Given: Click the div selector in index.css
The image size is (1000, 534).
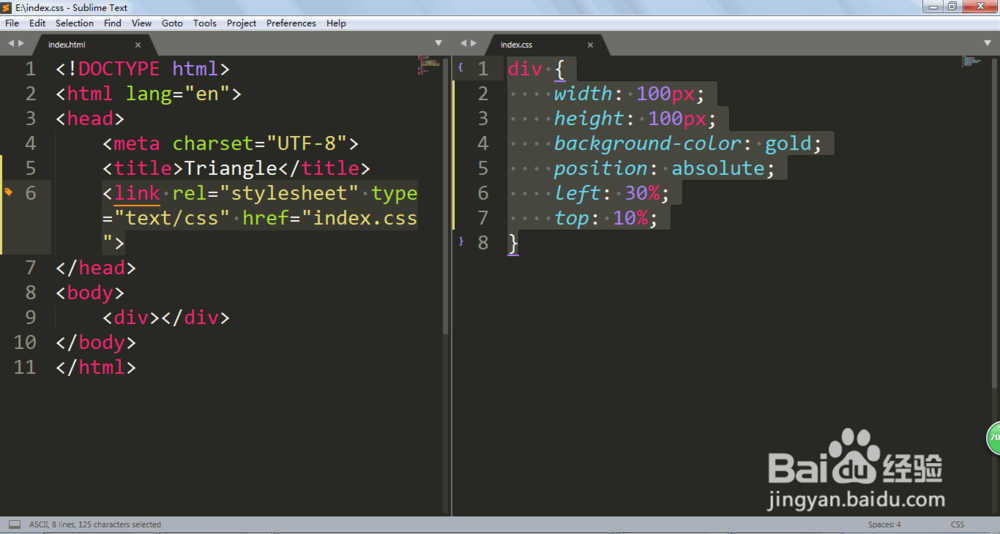Looking at the screenshot, I should [525, 68].
